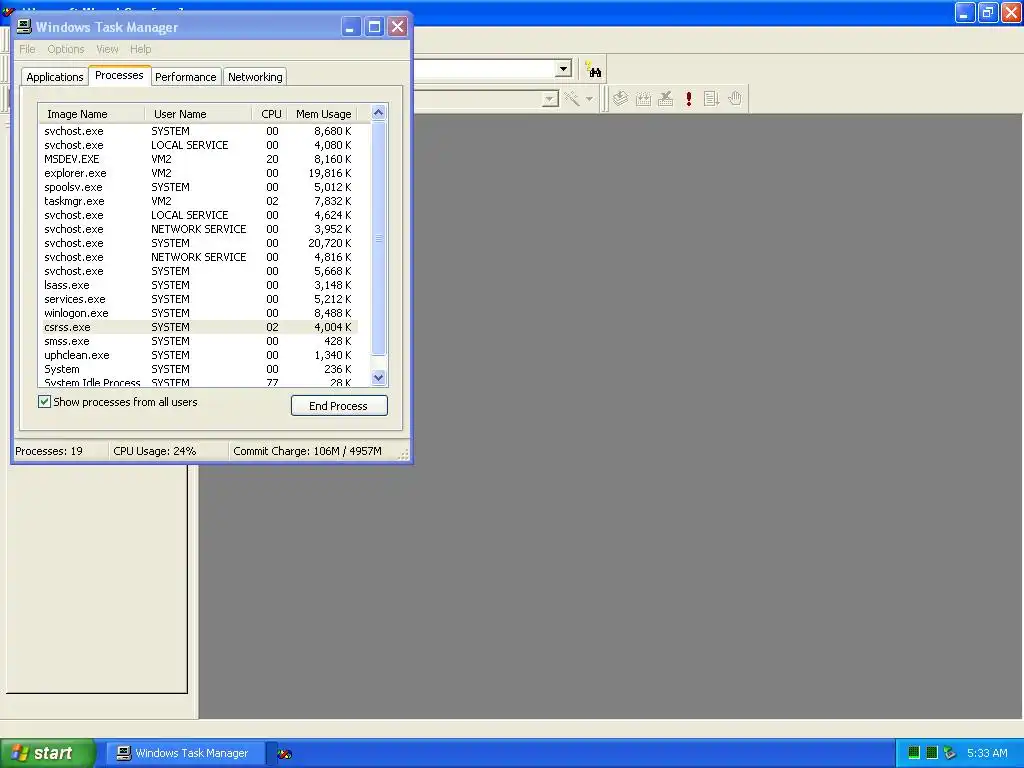Viewport: 1024px width, 768px height.
Task: Switch to the Performance tab
Action: pyautogui.click(x=185, y=77)
